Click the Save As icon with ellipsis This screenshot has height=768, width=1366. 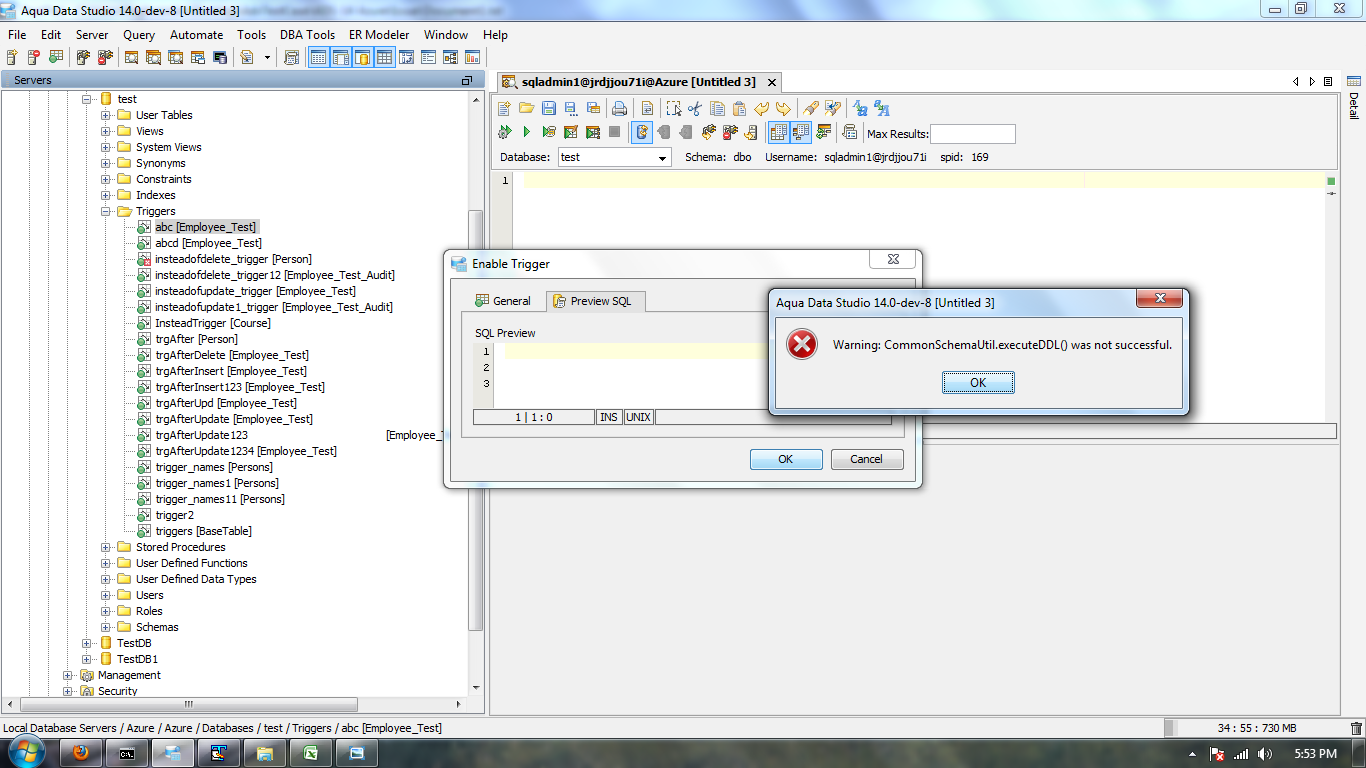(570, 108)
